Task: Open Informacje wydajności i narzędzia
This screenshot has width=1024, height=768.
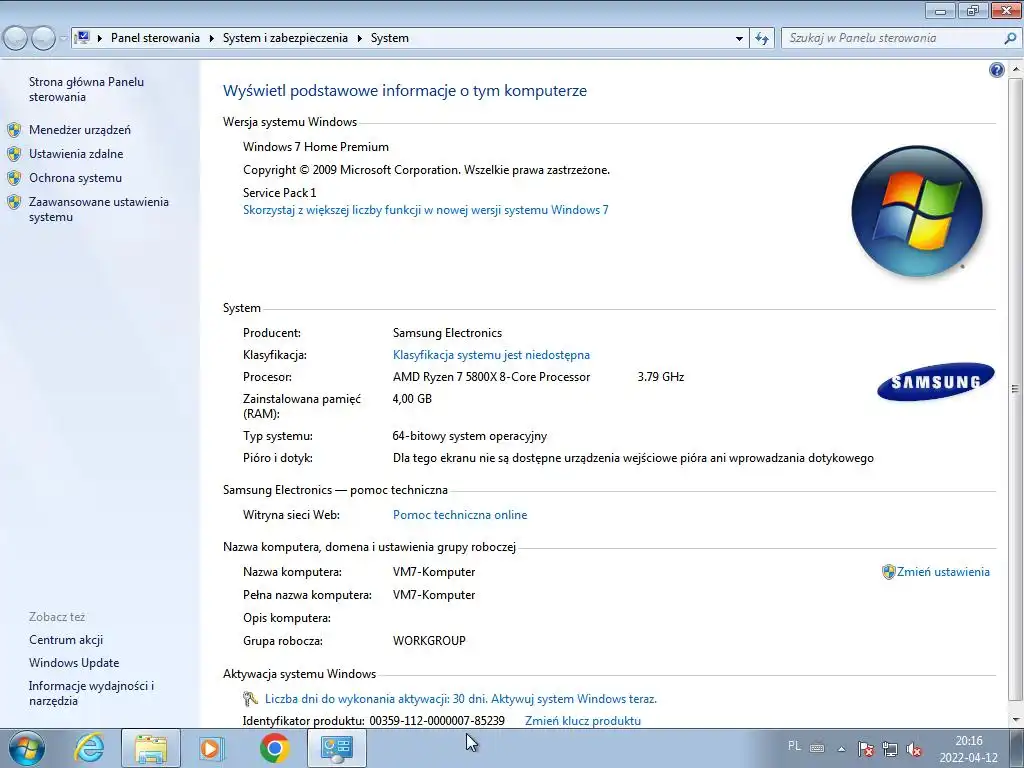Action: (91, 694)
